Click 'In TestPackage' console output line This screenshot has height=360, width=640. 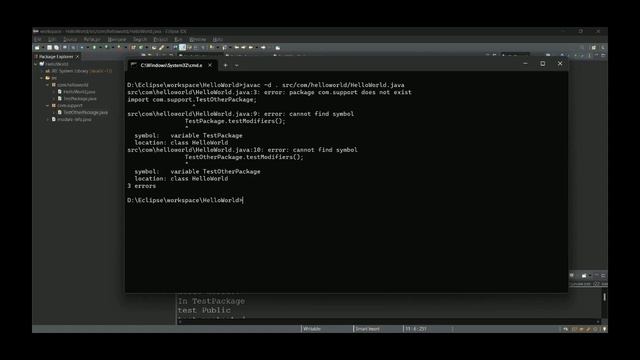pyautogui.click(x=211, y=301)
